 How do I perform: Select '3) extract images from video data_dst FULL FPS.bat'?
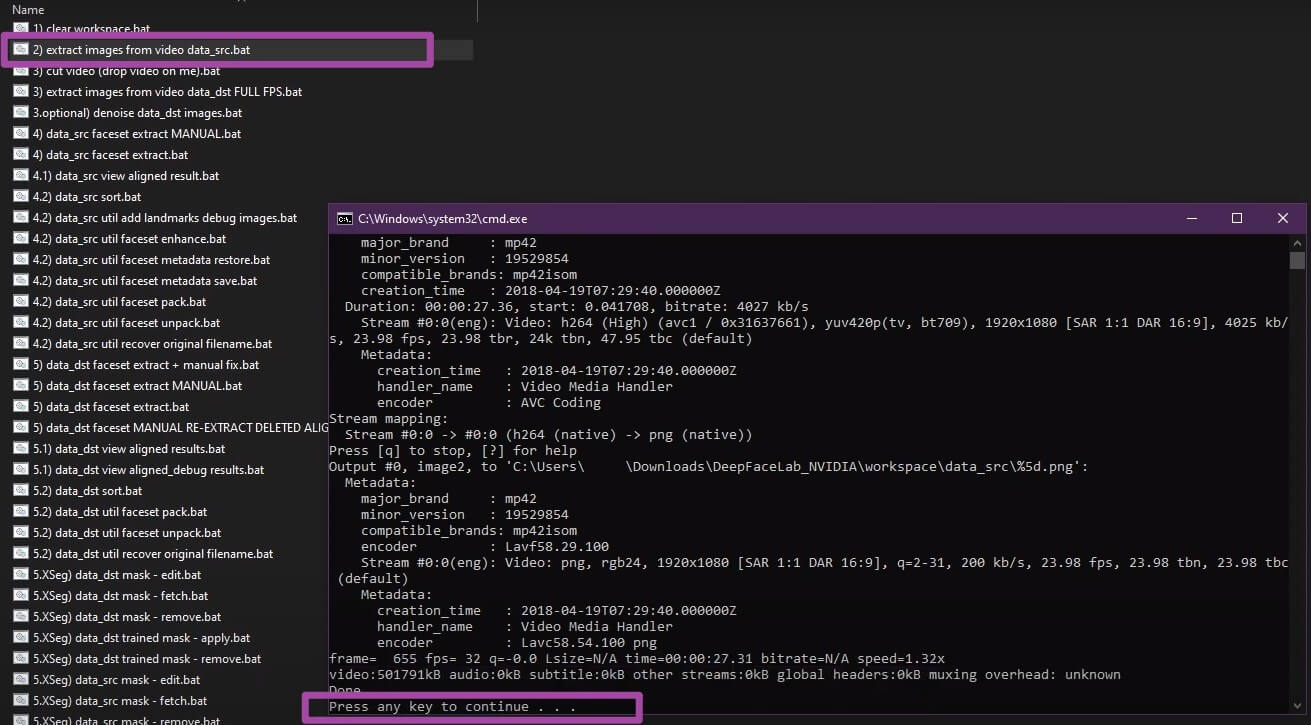174,92
